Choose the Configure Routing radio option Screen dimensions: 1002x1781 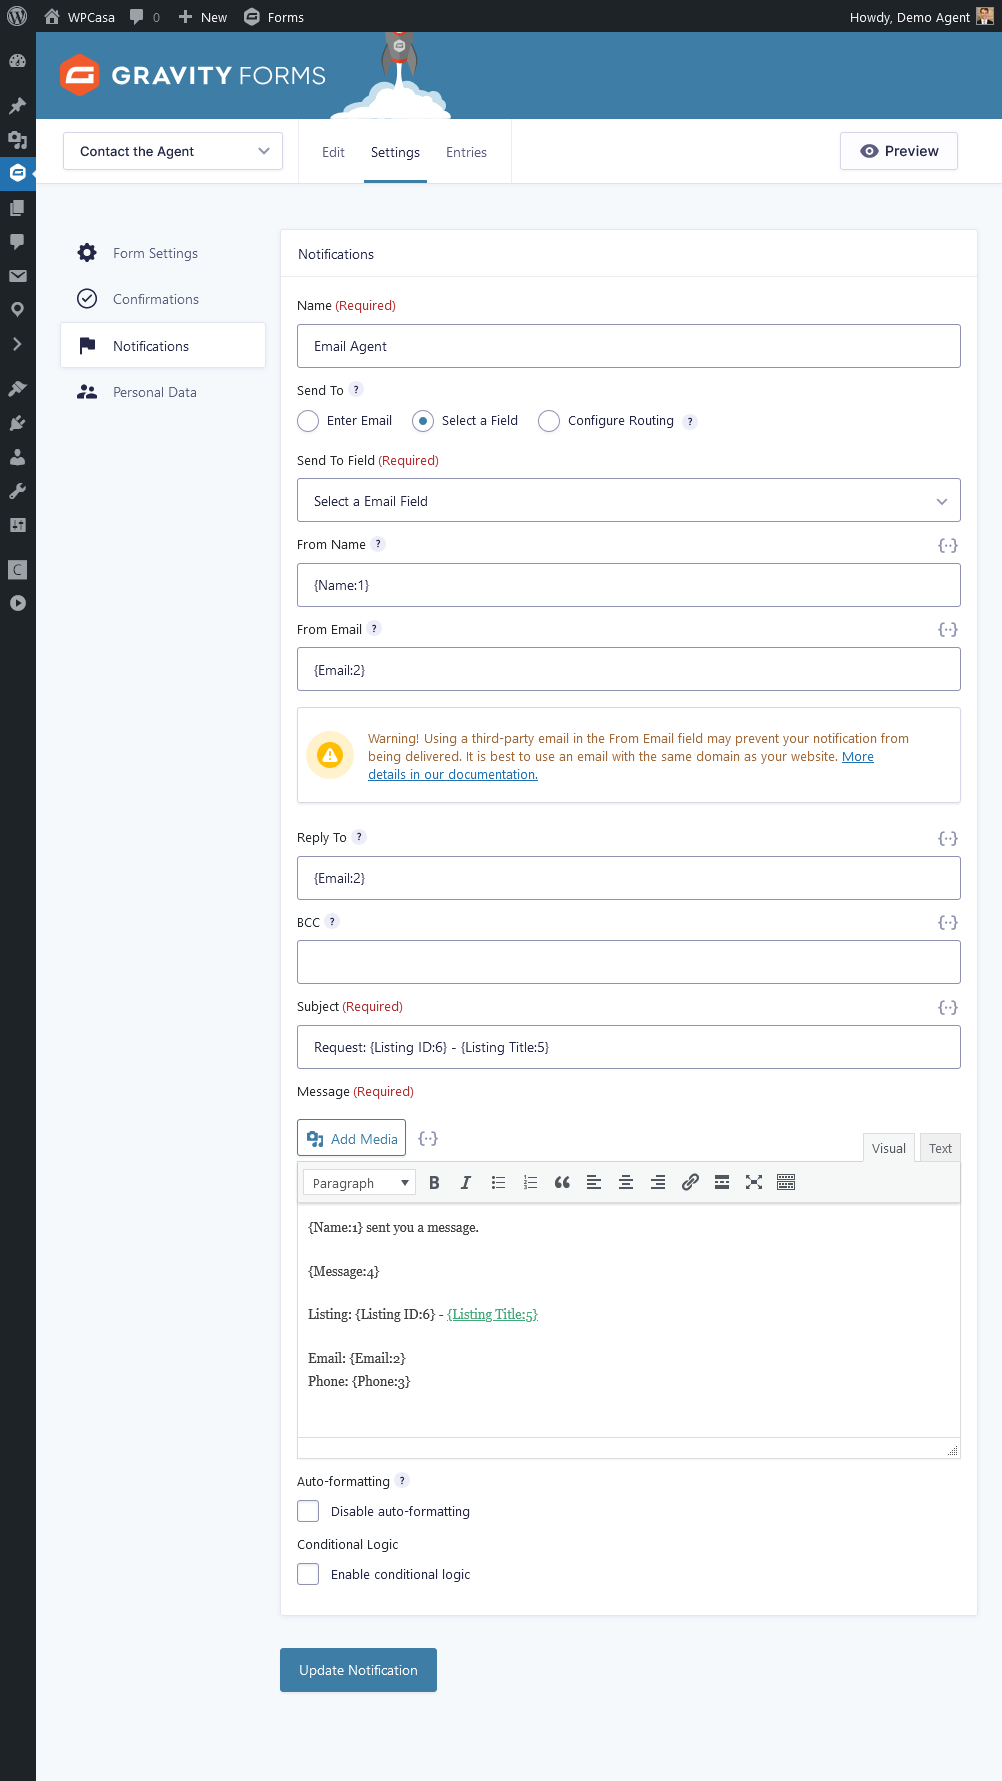pos(549,421)
